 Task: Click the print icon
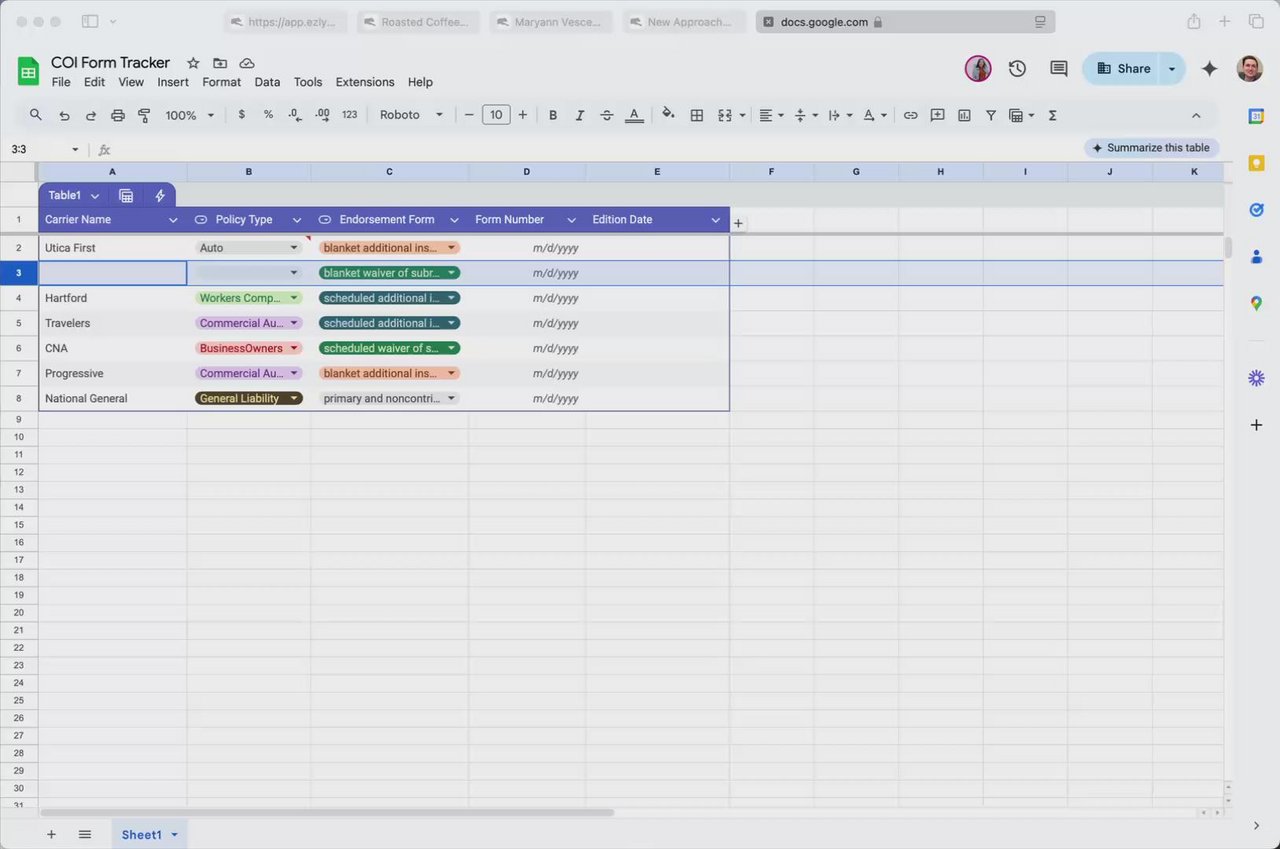(118, 115)
